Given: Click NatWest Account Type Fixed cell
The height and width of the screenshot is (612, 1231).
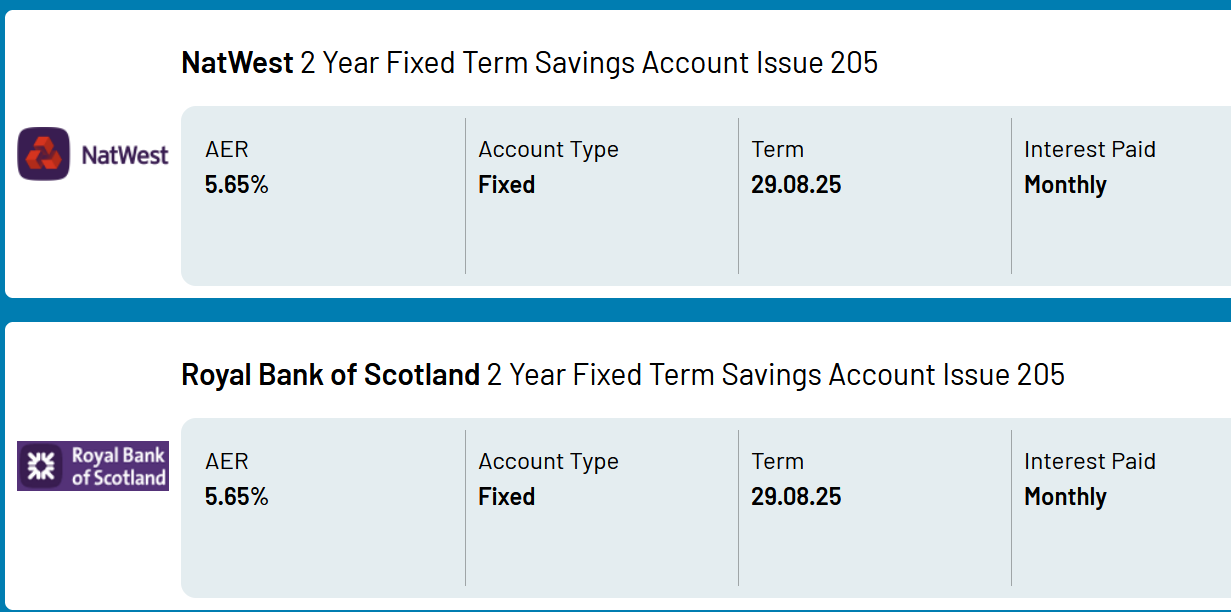Looking at the screenshot, I should 602,196.
